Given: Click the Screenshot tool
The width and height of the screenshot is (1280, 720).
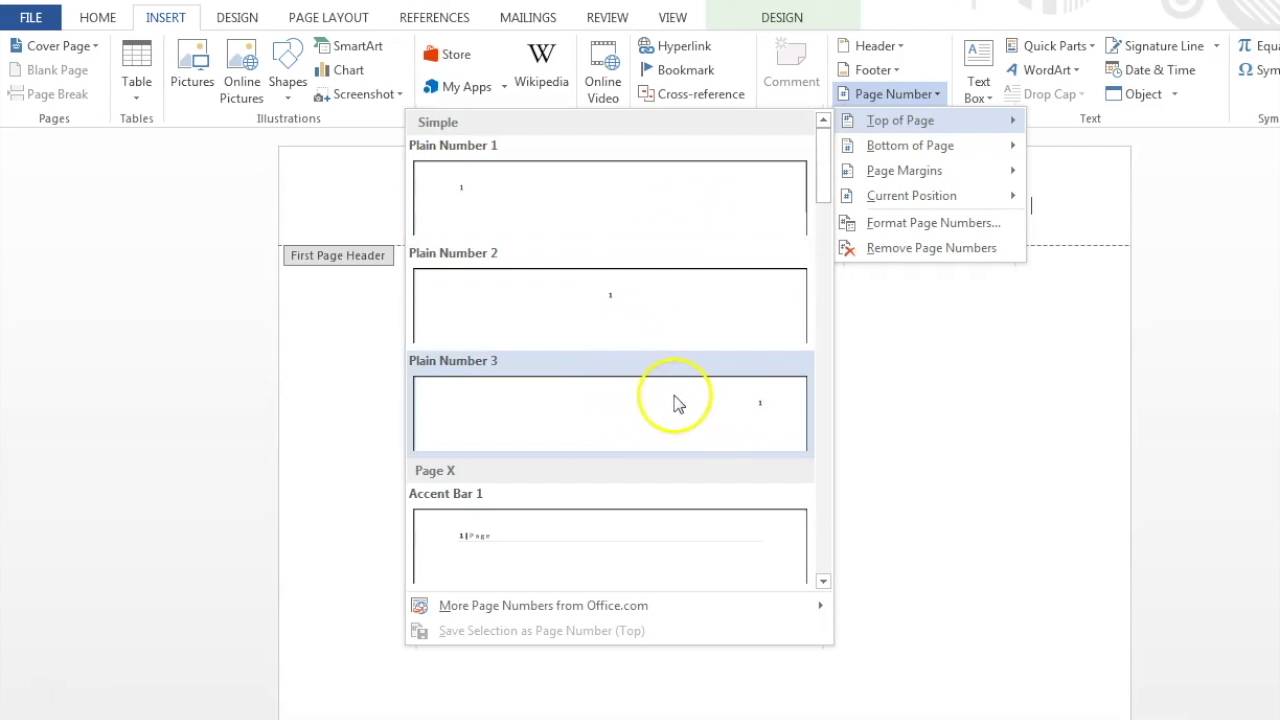Looking at the screenshot, I should tap(357, 94).
